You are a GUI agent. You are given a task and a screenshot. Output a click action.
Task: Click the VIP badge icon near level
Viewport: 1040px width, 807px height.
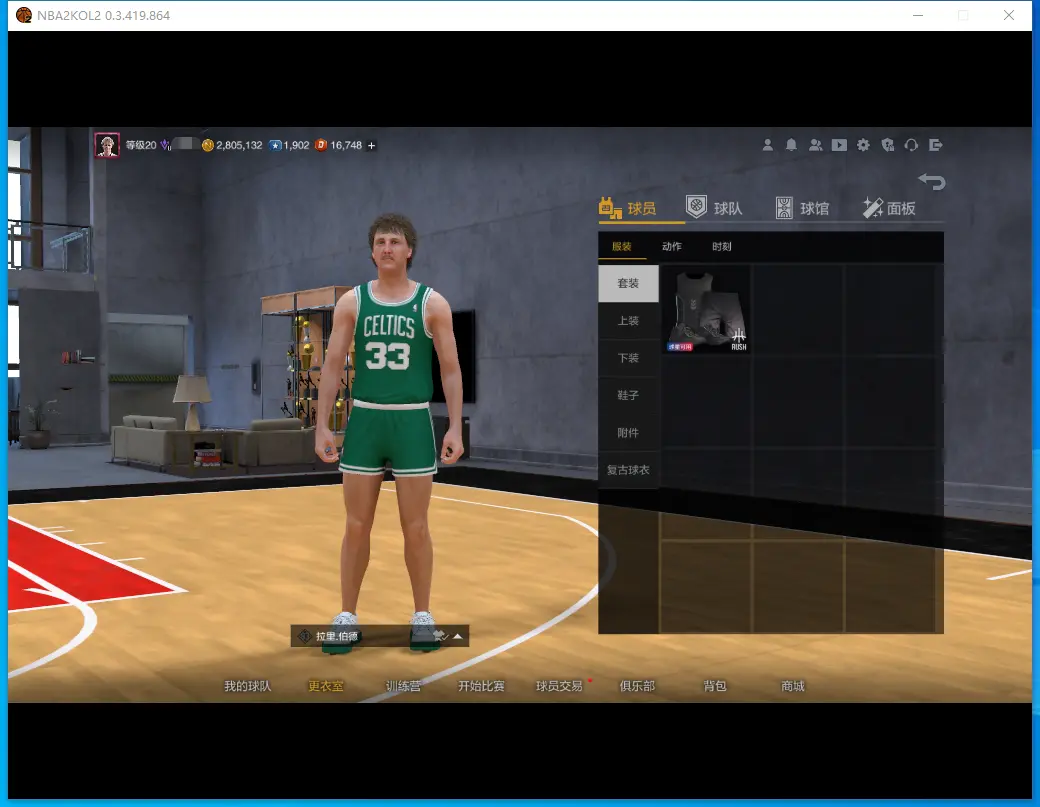(165, 145)
